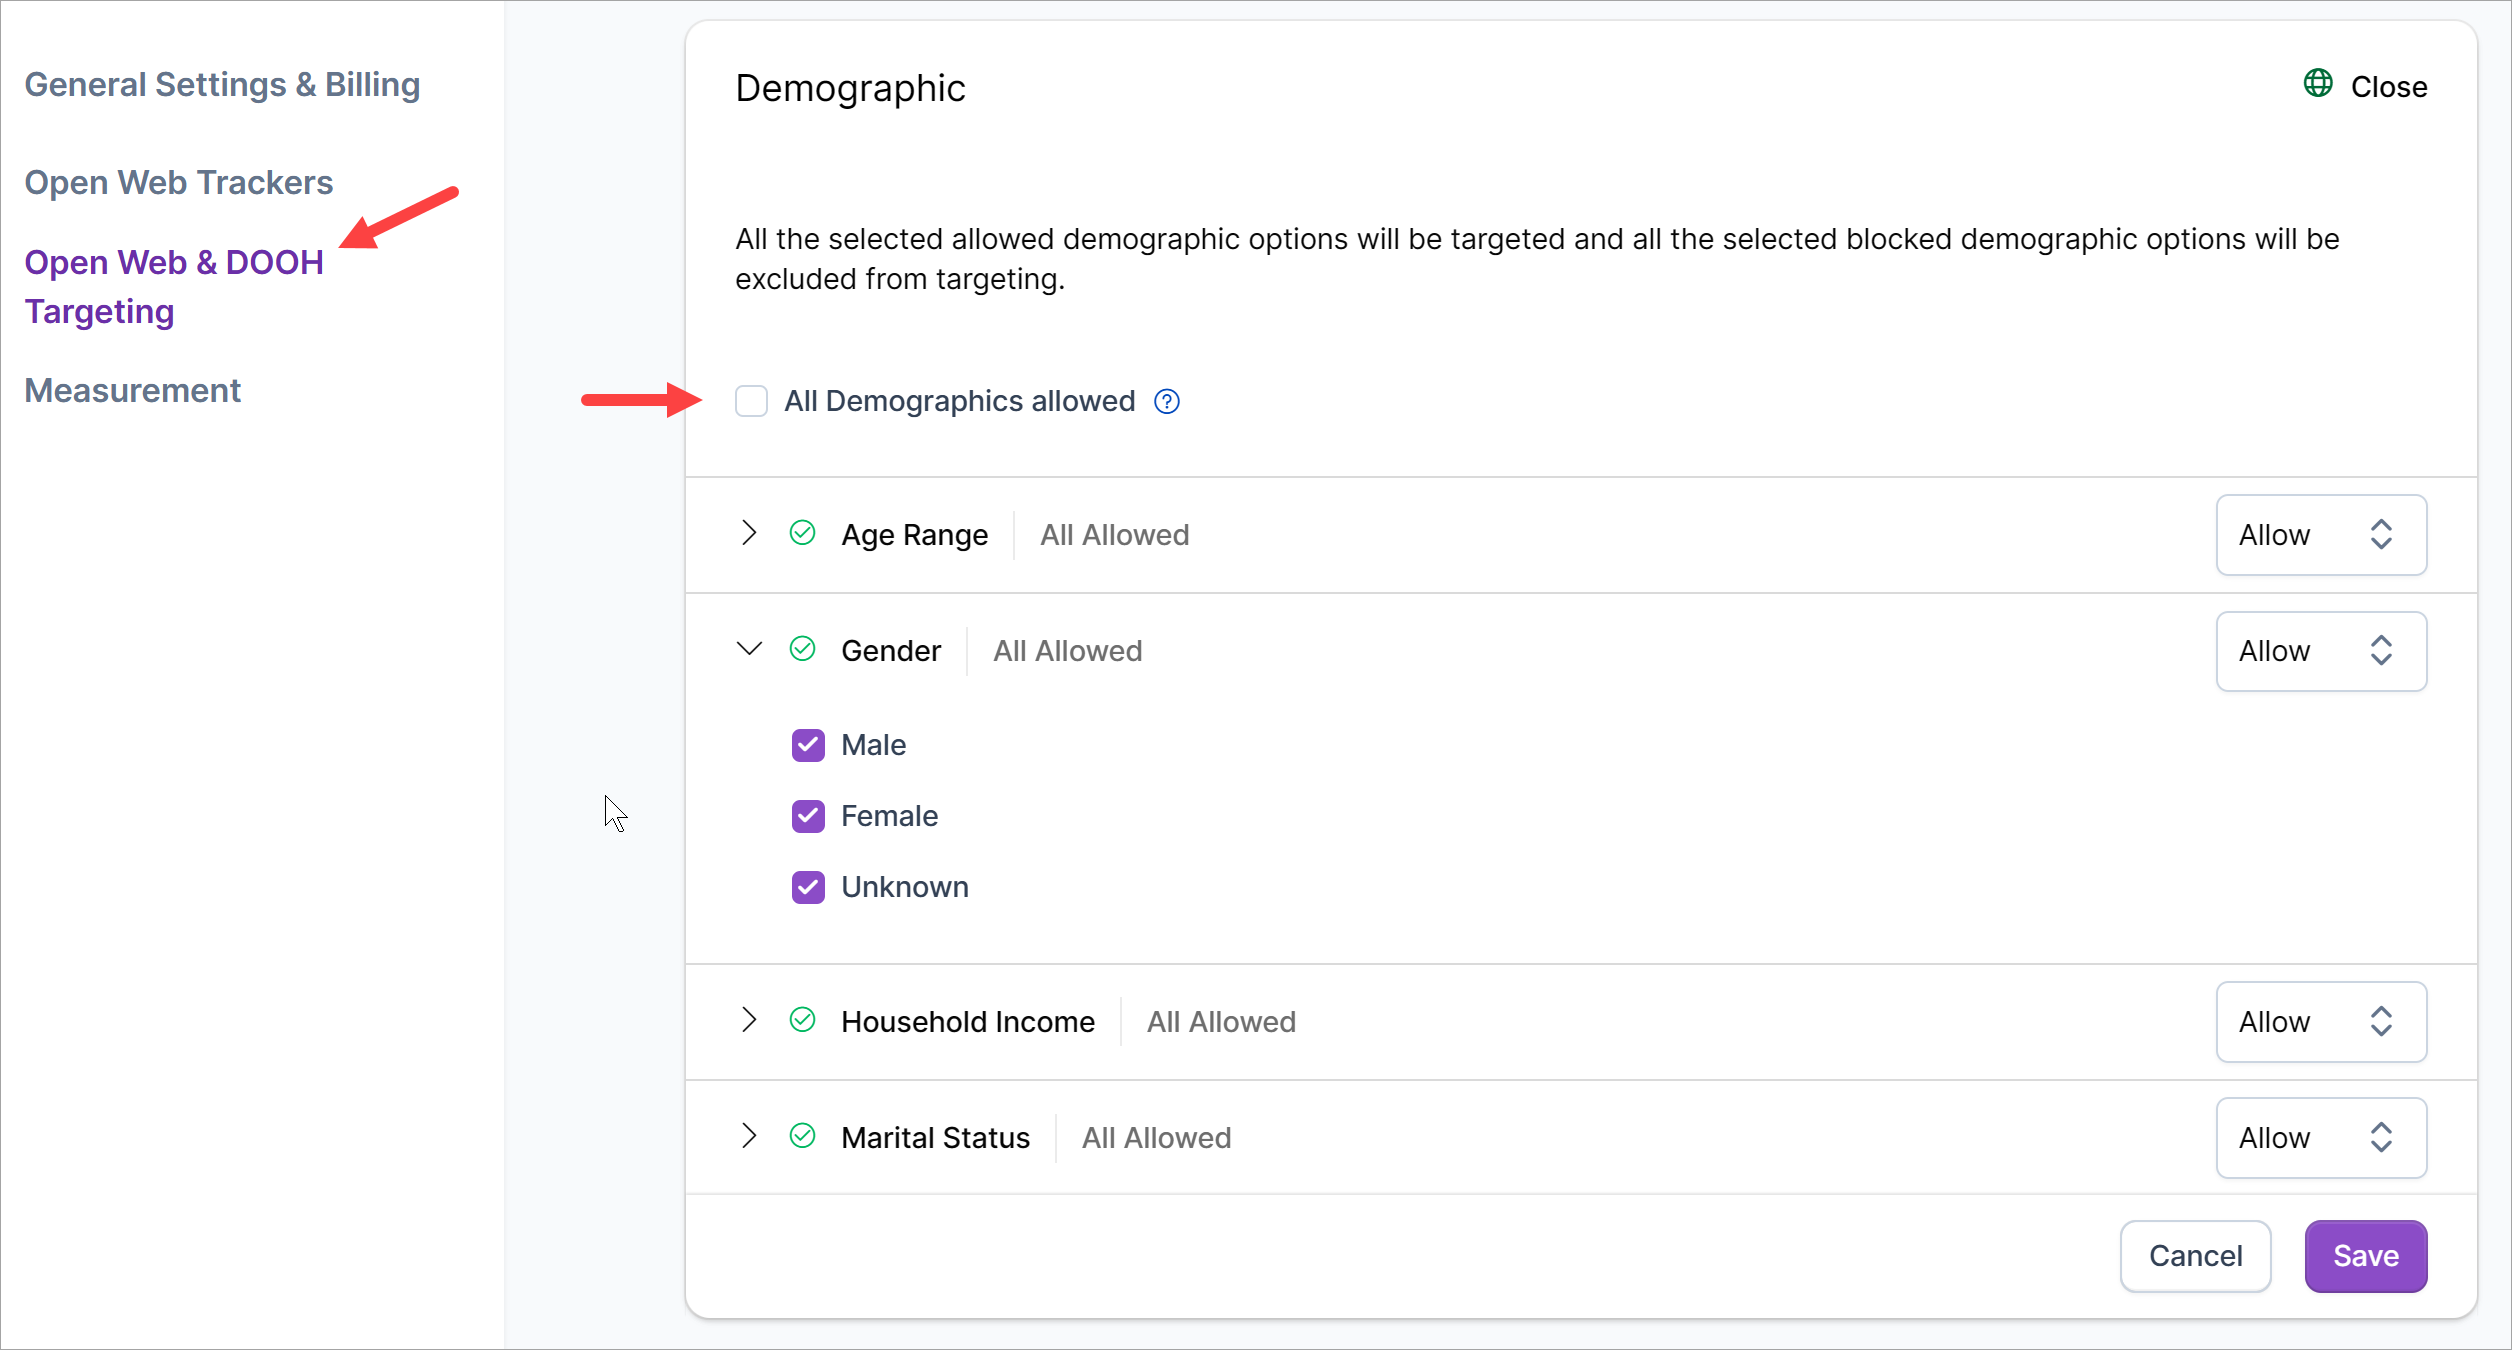Screen dimensions: 2512x1350
Task: Click the green check icon for Gender
Action: (x=802, y=649)
